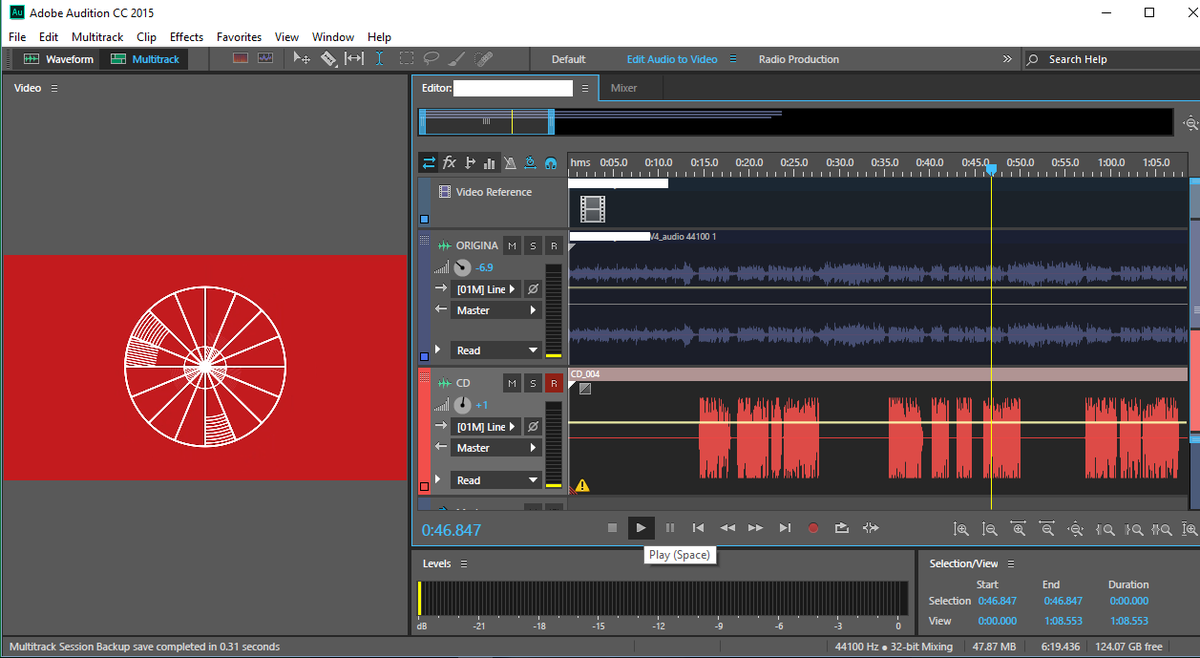Show the spectral frequency display
The height and width of the screenshot is (658, 1200).
click(x=240, y=59)
